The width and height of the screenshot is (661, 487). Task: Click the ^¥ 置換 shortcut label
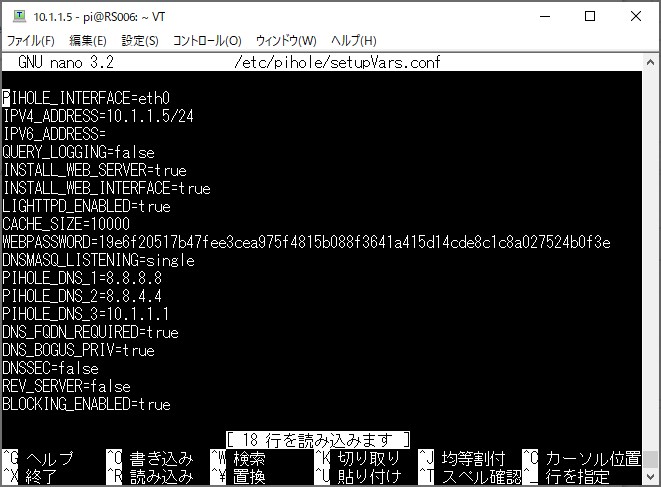238,476
